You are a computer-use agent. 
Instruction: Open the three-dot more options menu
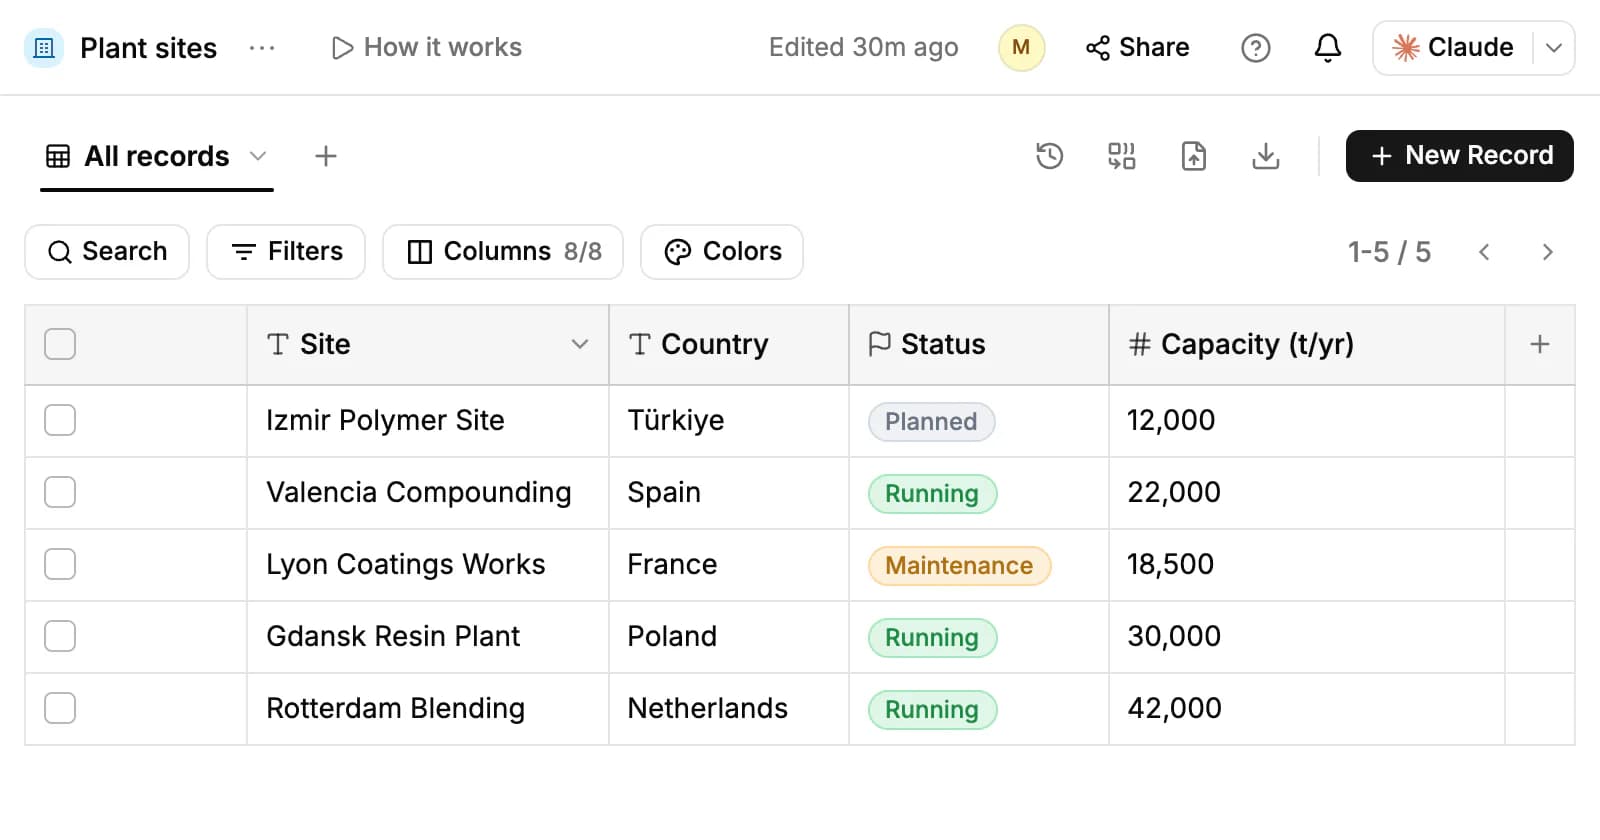(262, 48)
